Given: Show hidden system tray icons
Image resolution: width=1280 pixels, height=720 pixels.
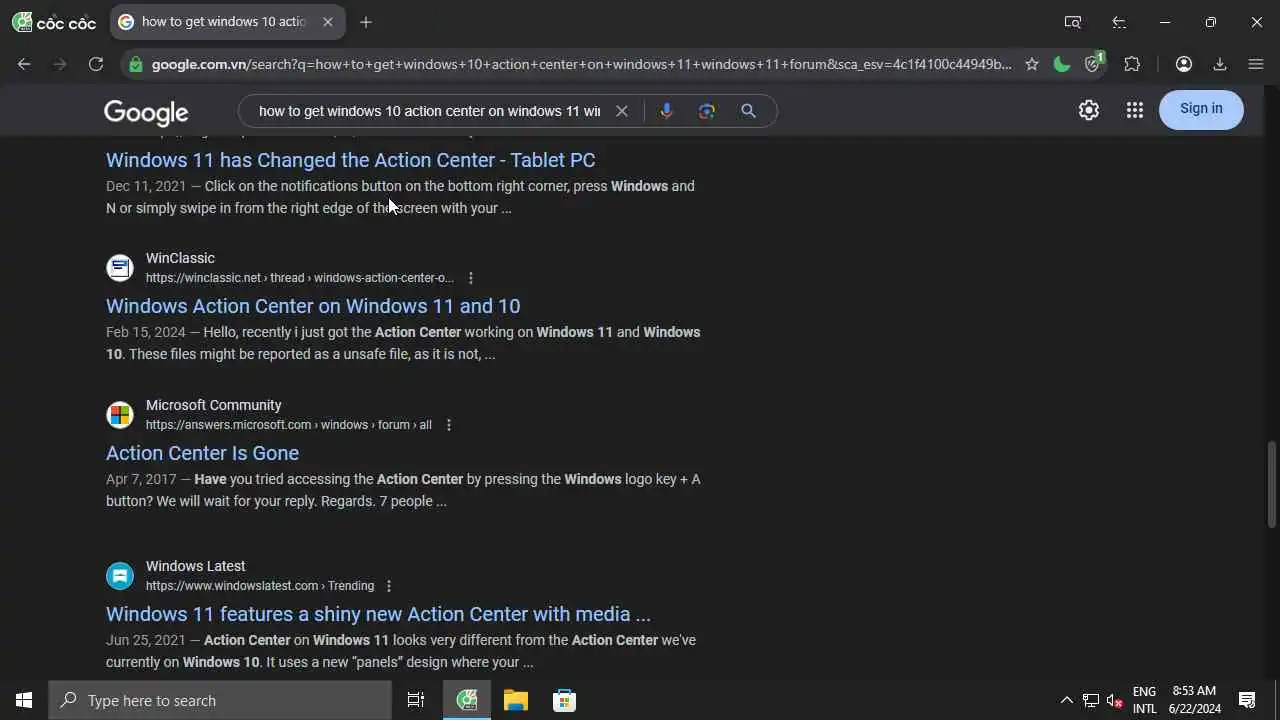Looking at the screenshot, I should point(1066,700).
